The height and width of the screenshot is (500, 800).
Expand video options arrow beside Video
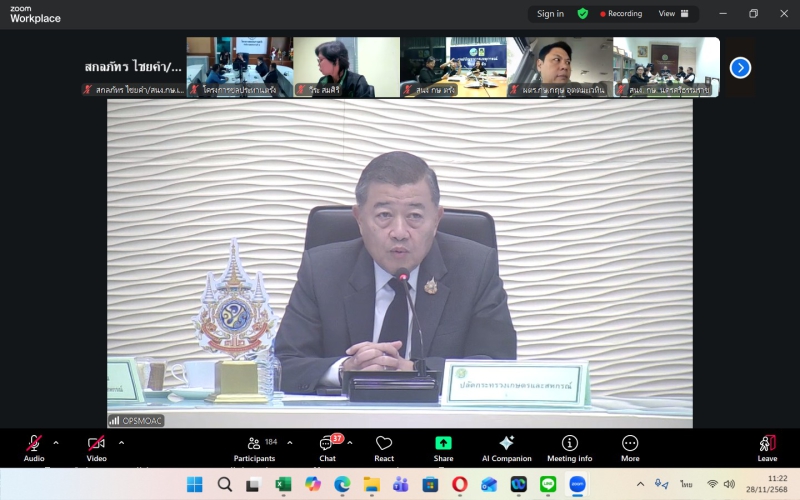[121, 442]
